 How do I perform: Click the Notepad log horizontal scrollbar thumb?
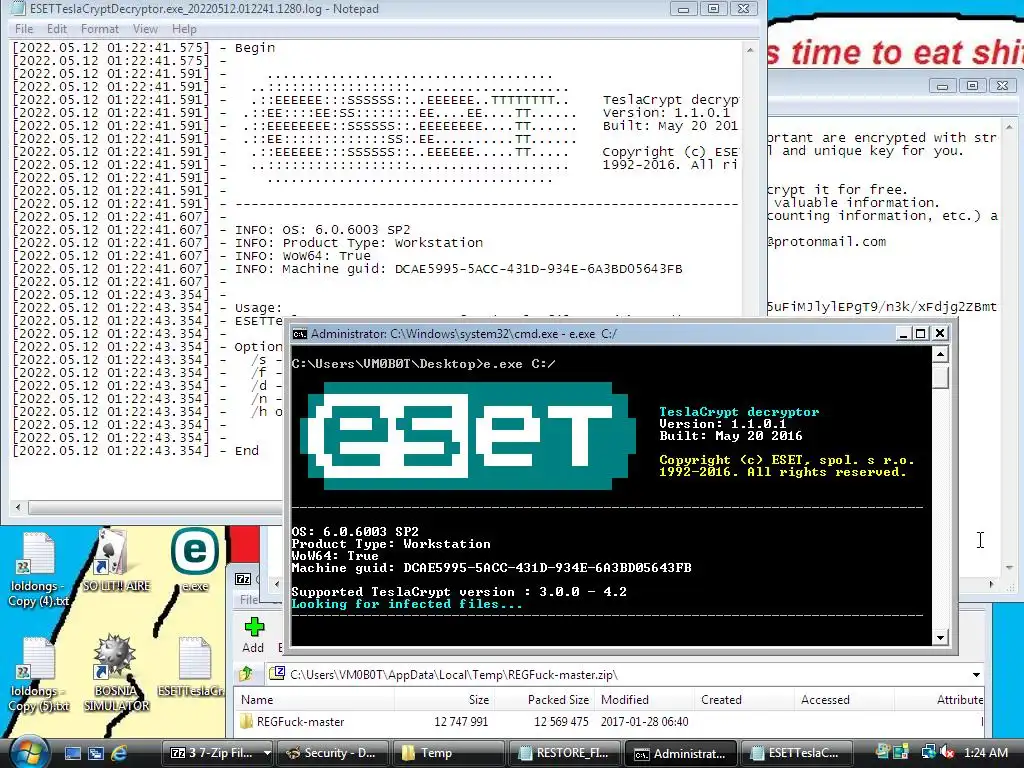(155, 507)
